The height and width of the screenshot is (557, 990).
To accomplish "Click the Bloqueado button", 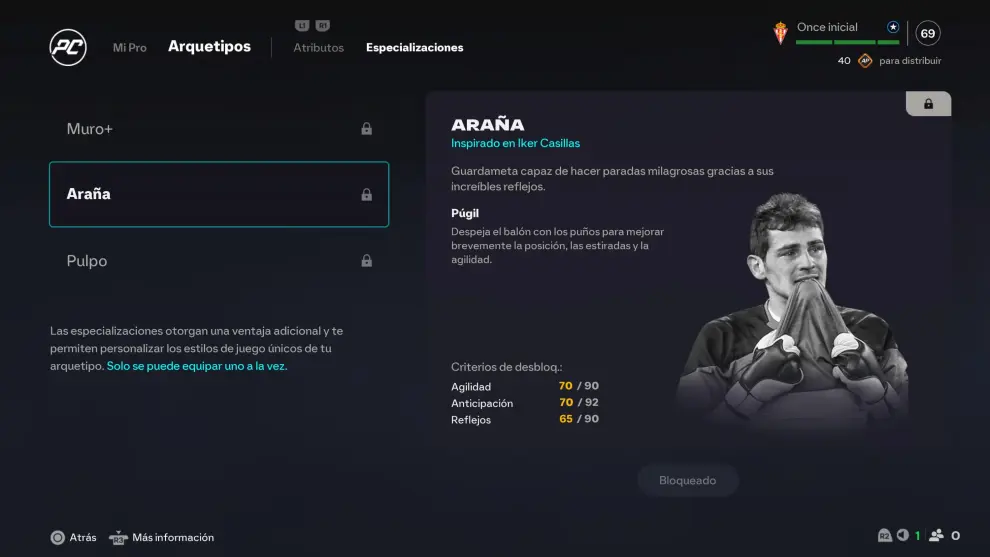I will (688, 481).
